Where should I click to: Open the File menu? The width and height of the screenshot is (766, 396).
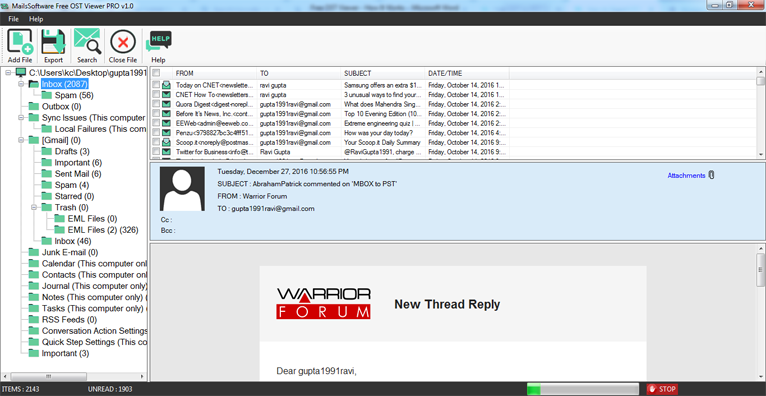pyautogui.click(x=13, y=19)
